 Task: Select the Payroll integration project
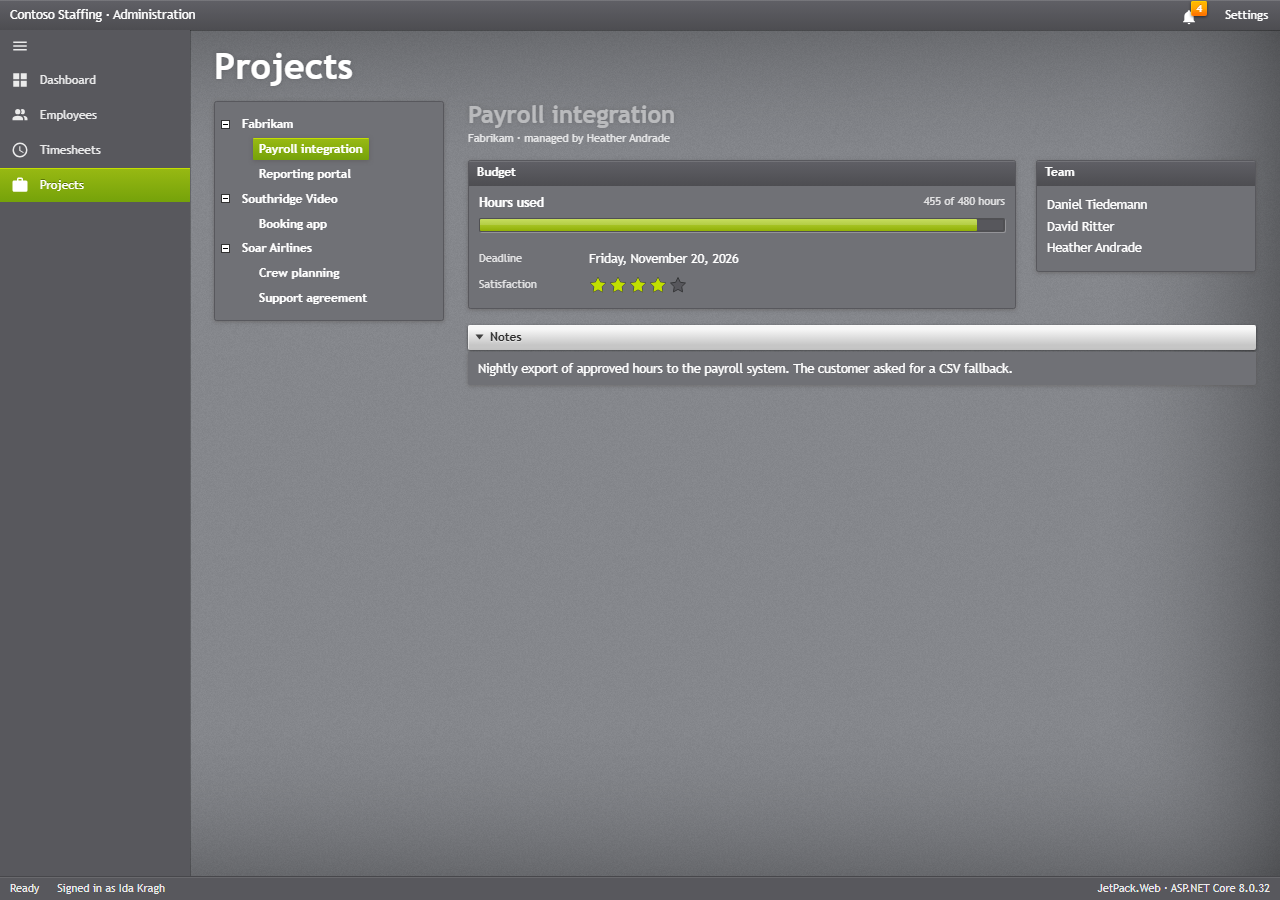[x=311, y=149]
